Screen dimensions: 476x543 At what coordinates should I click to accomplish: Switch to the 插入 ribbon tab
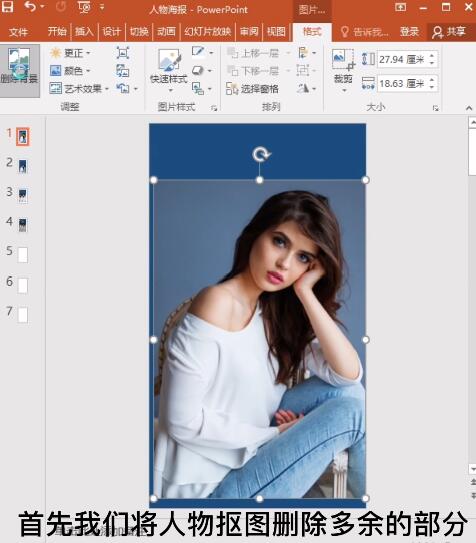[84, 32]
